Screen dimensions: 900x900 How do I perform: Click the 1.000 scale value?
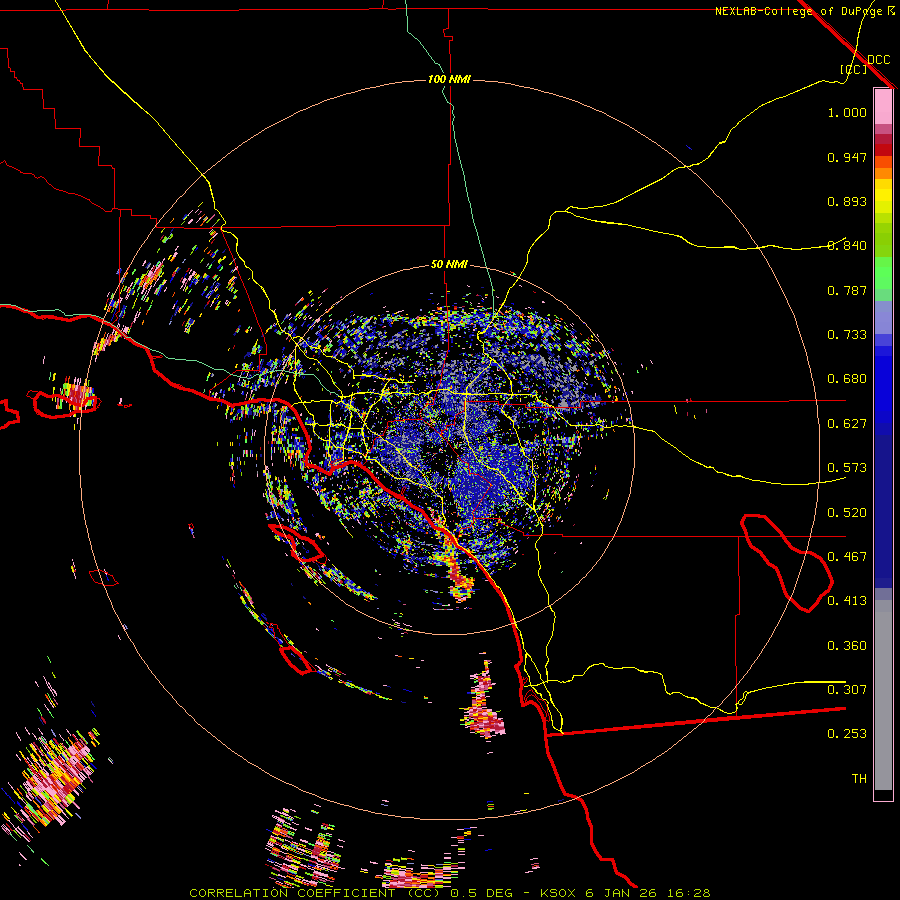pyautogui.click(x=847, y=112)
